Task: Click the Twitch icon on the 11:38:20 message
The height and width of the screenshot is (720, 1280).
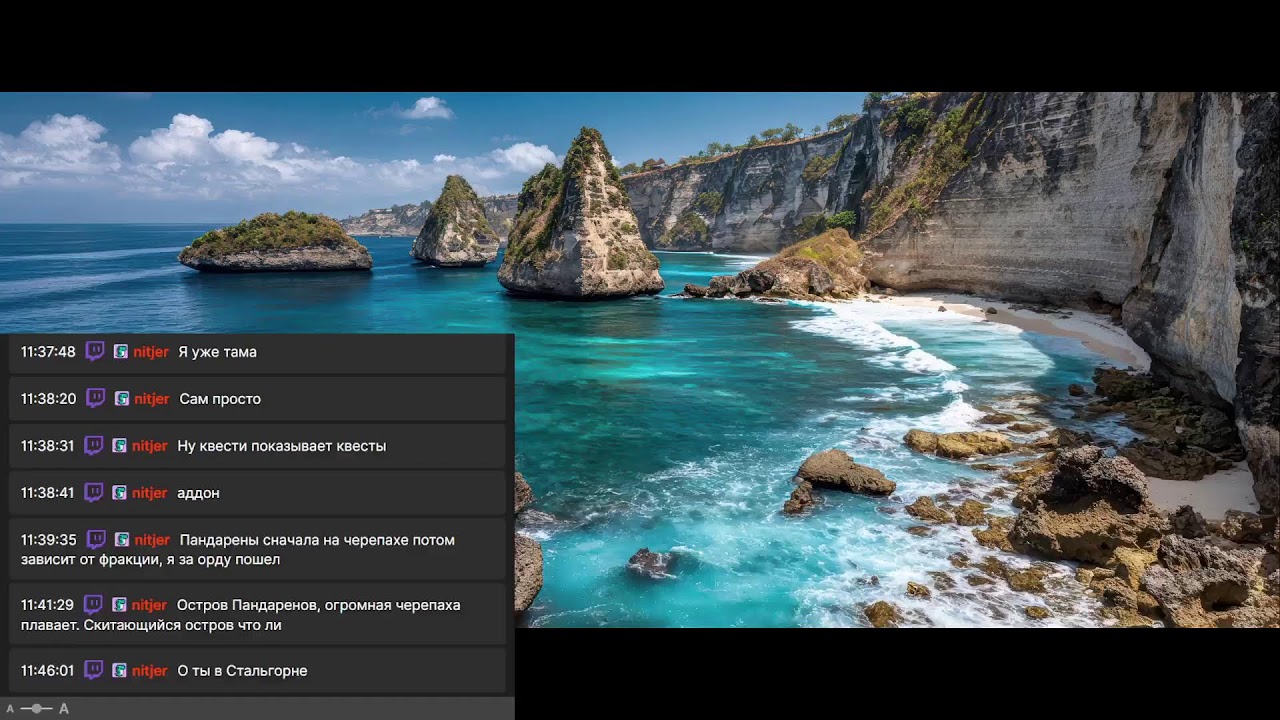Action: tap(96, 398)
